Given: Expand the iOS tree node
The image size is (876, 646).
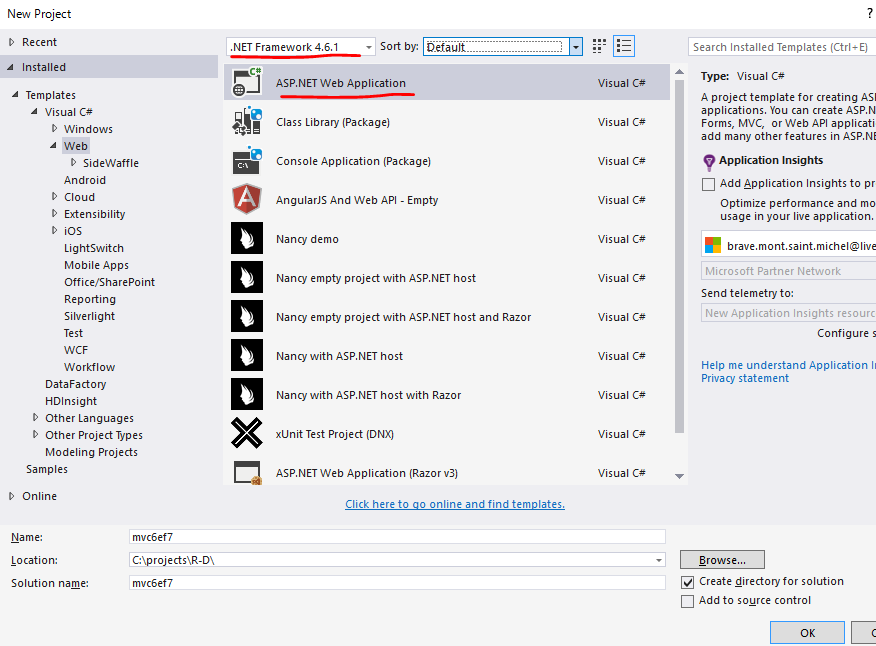Looking at the screenshot, I should 54,230.
